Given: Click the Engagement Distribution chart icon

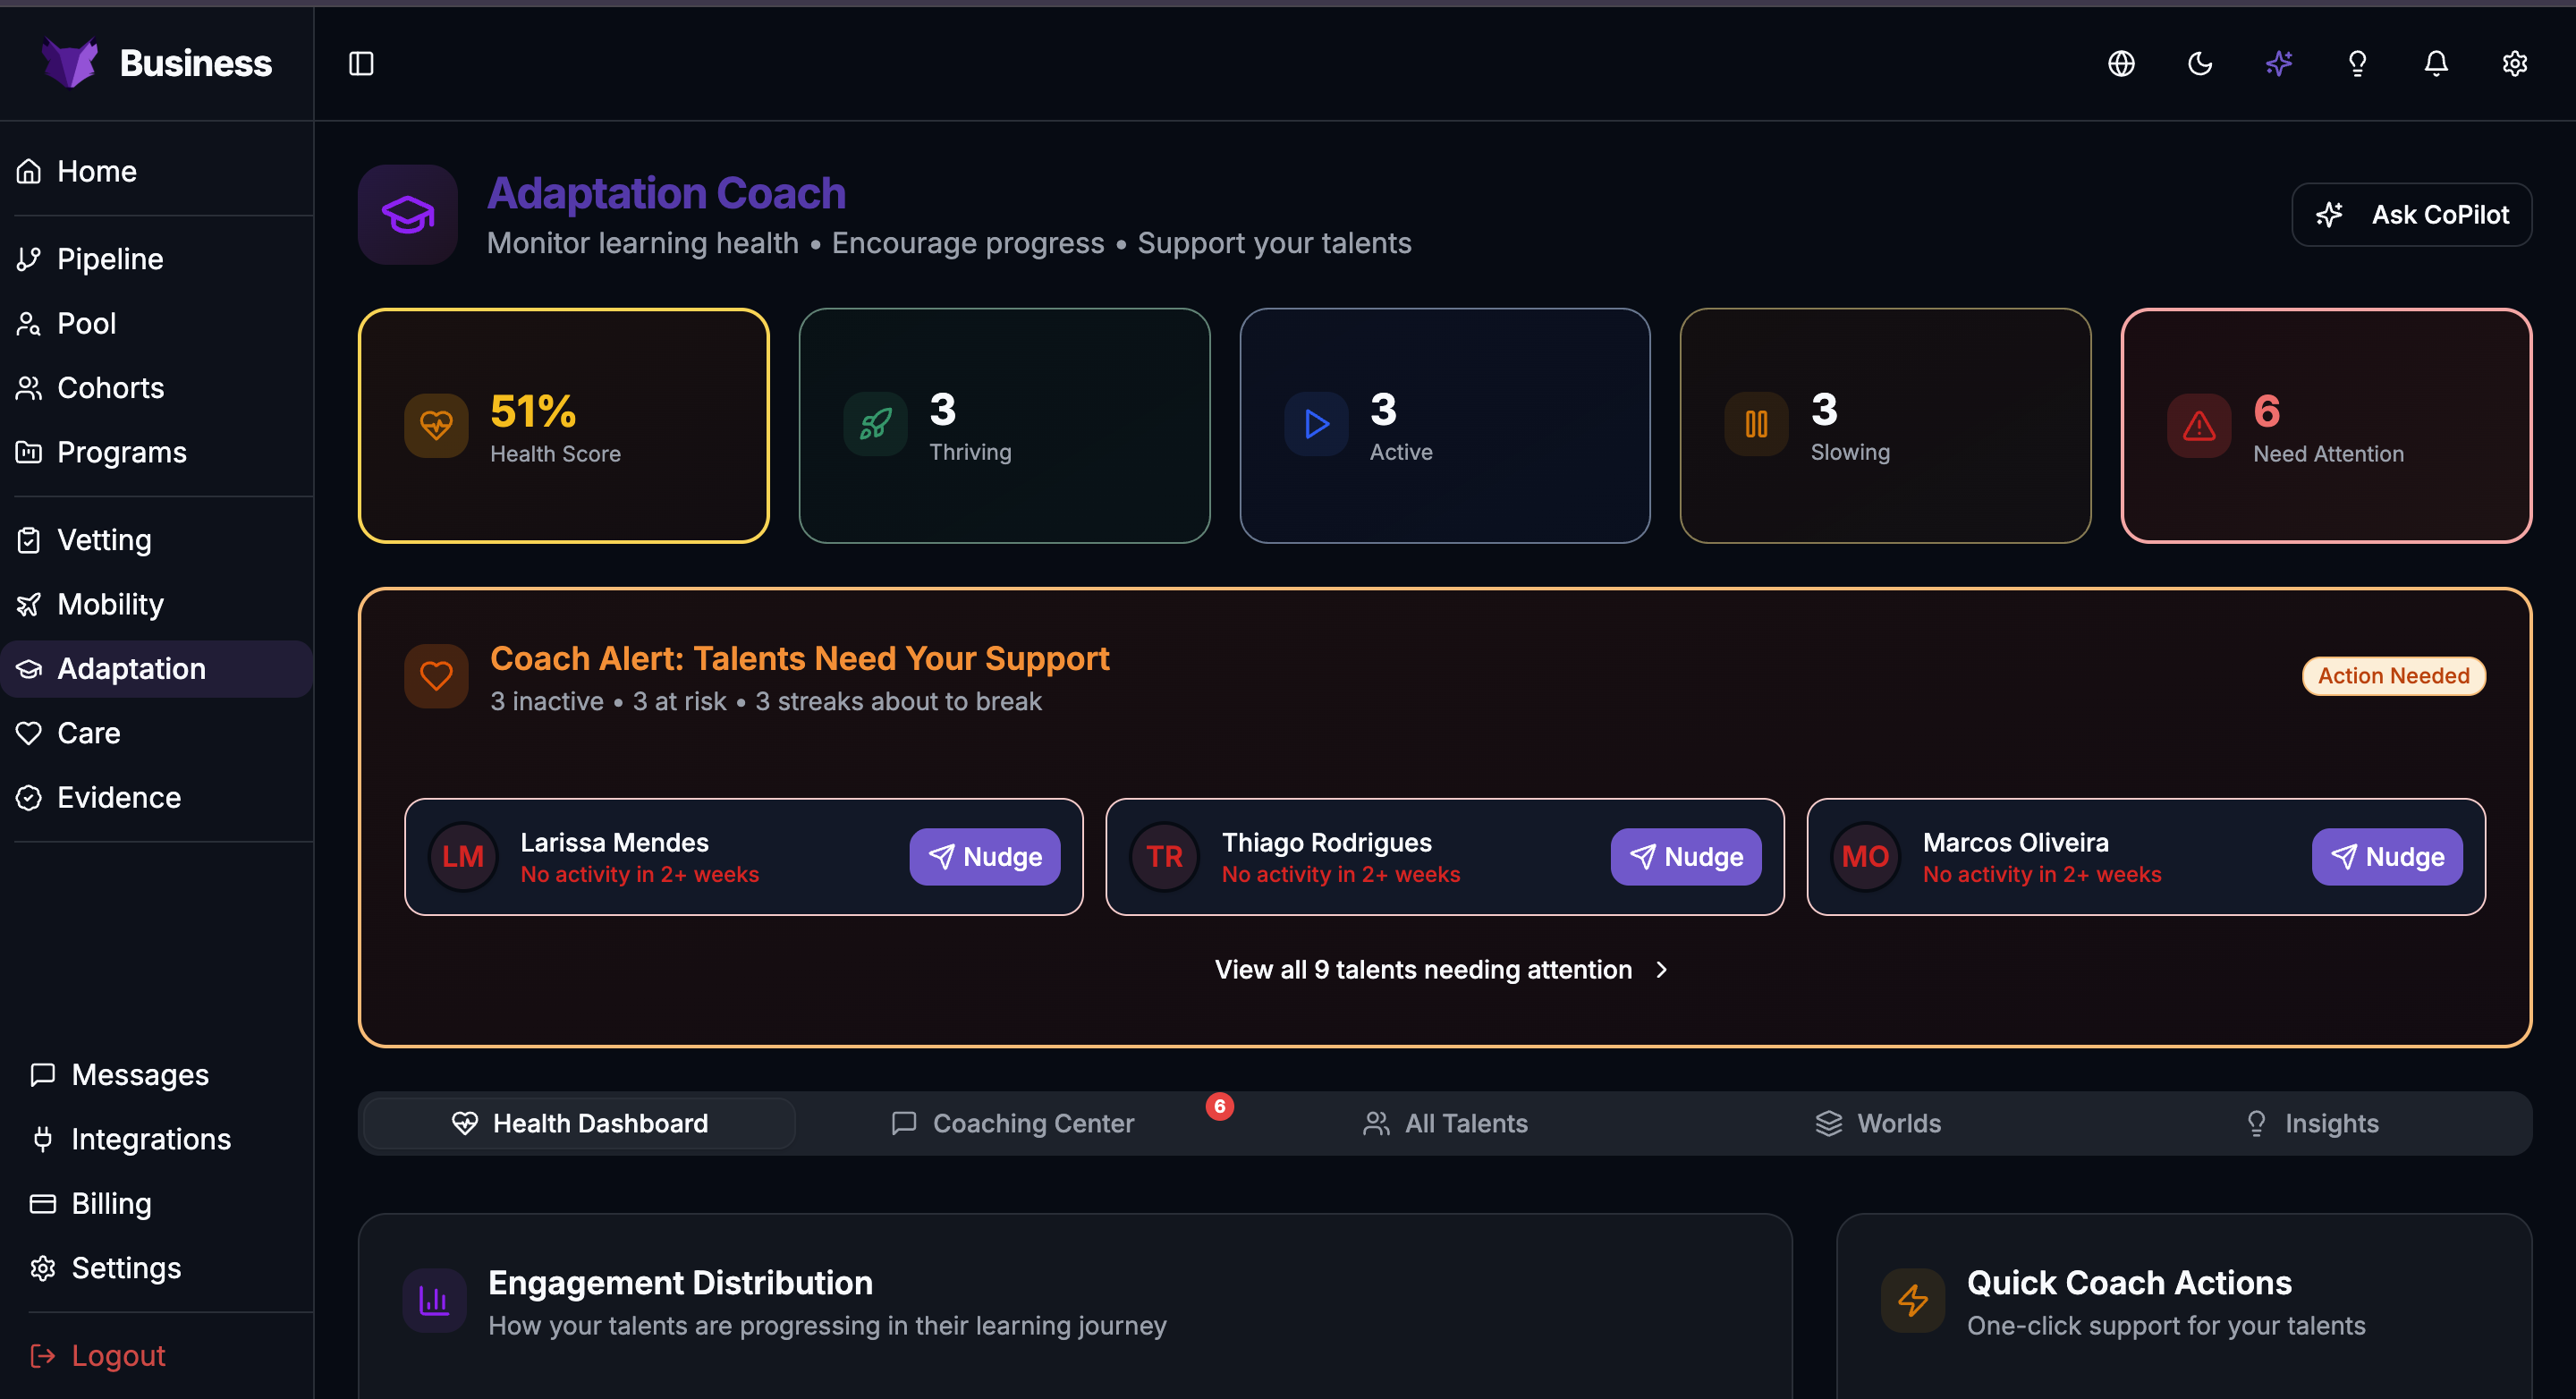Looking at the screenshot, I should (x=434, y=1300).
